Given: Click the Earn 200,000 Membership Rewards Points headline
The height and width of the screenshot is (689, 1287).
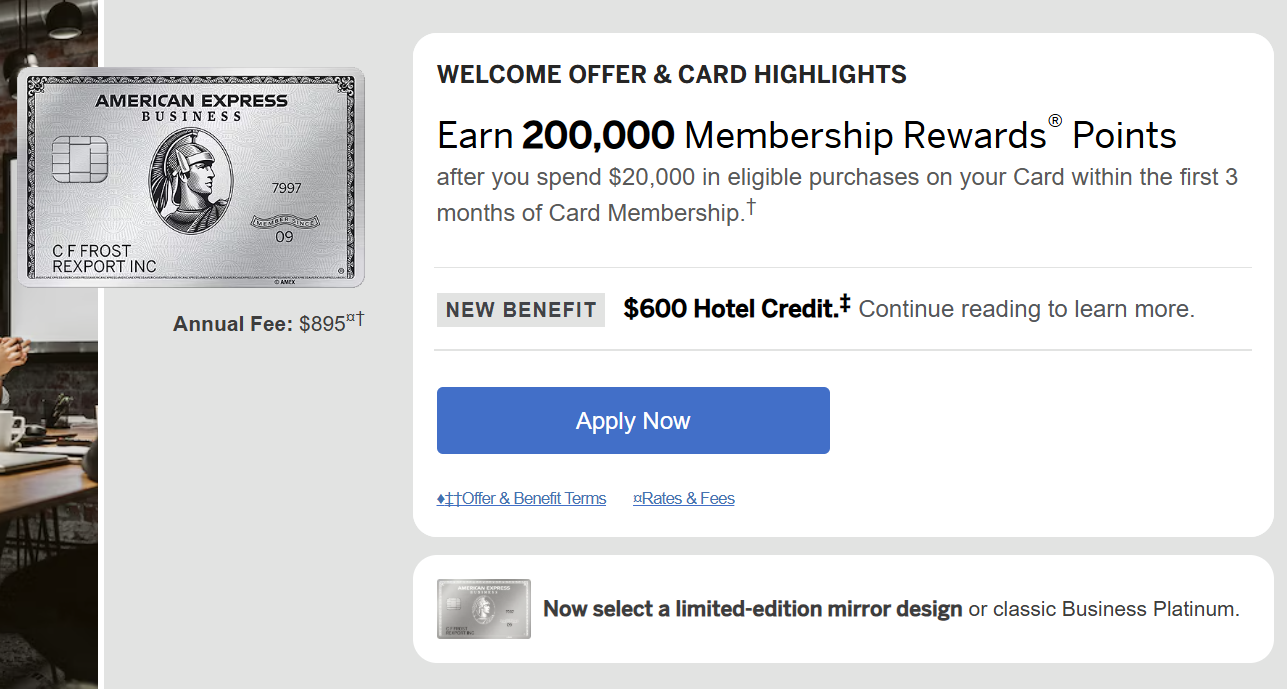Looking at the screenshot, I should [x=807, y=135].
